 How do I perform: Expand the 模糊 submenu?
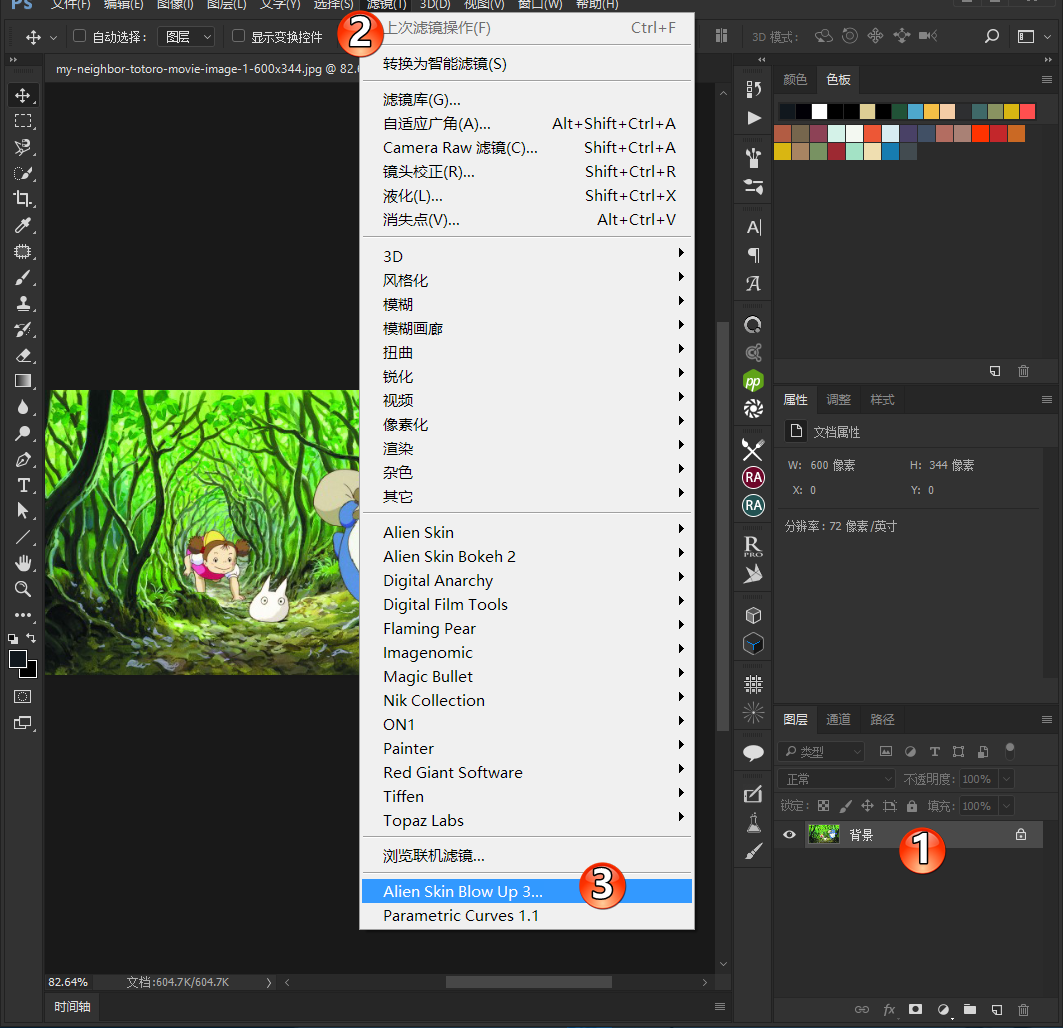(x=527, y=304)
